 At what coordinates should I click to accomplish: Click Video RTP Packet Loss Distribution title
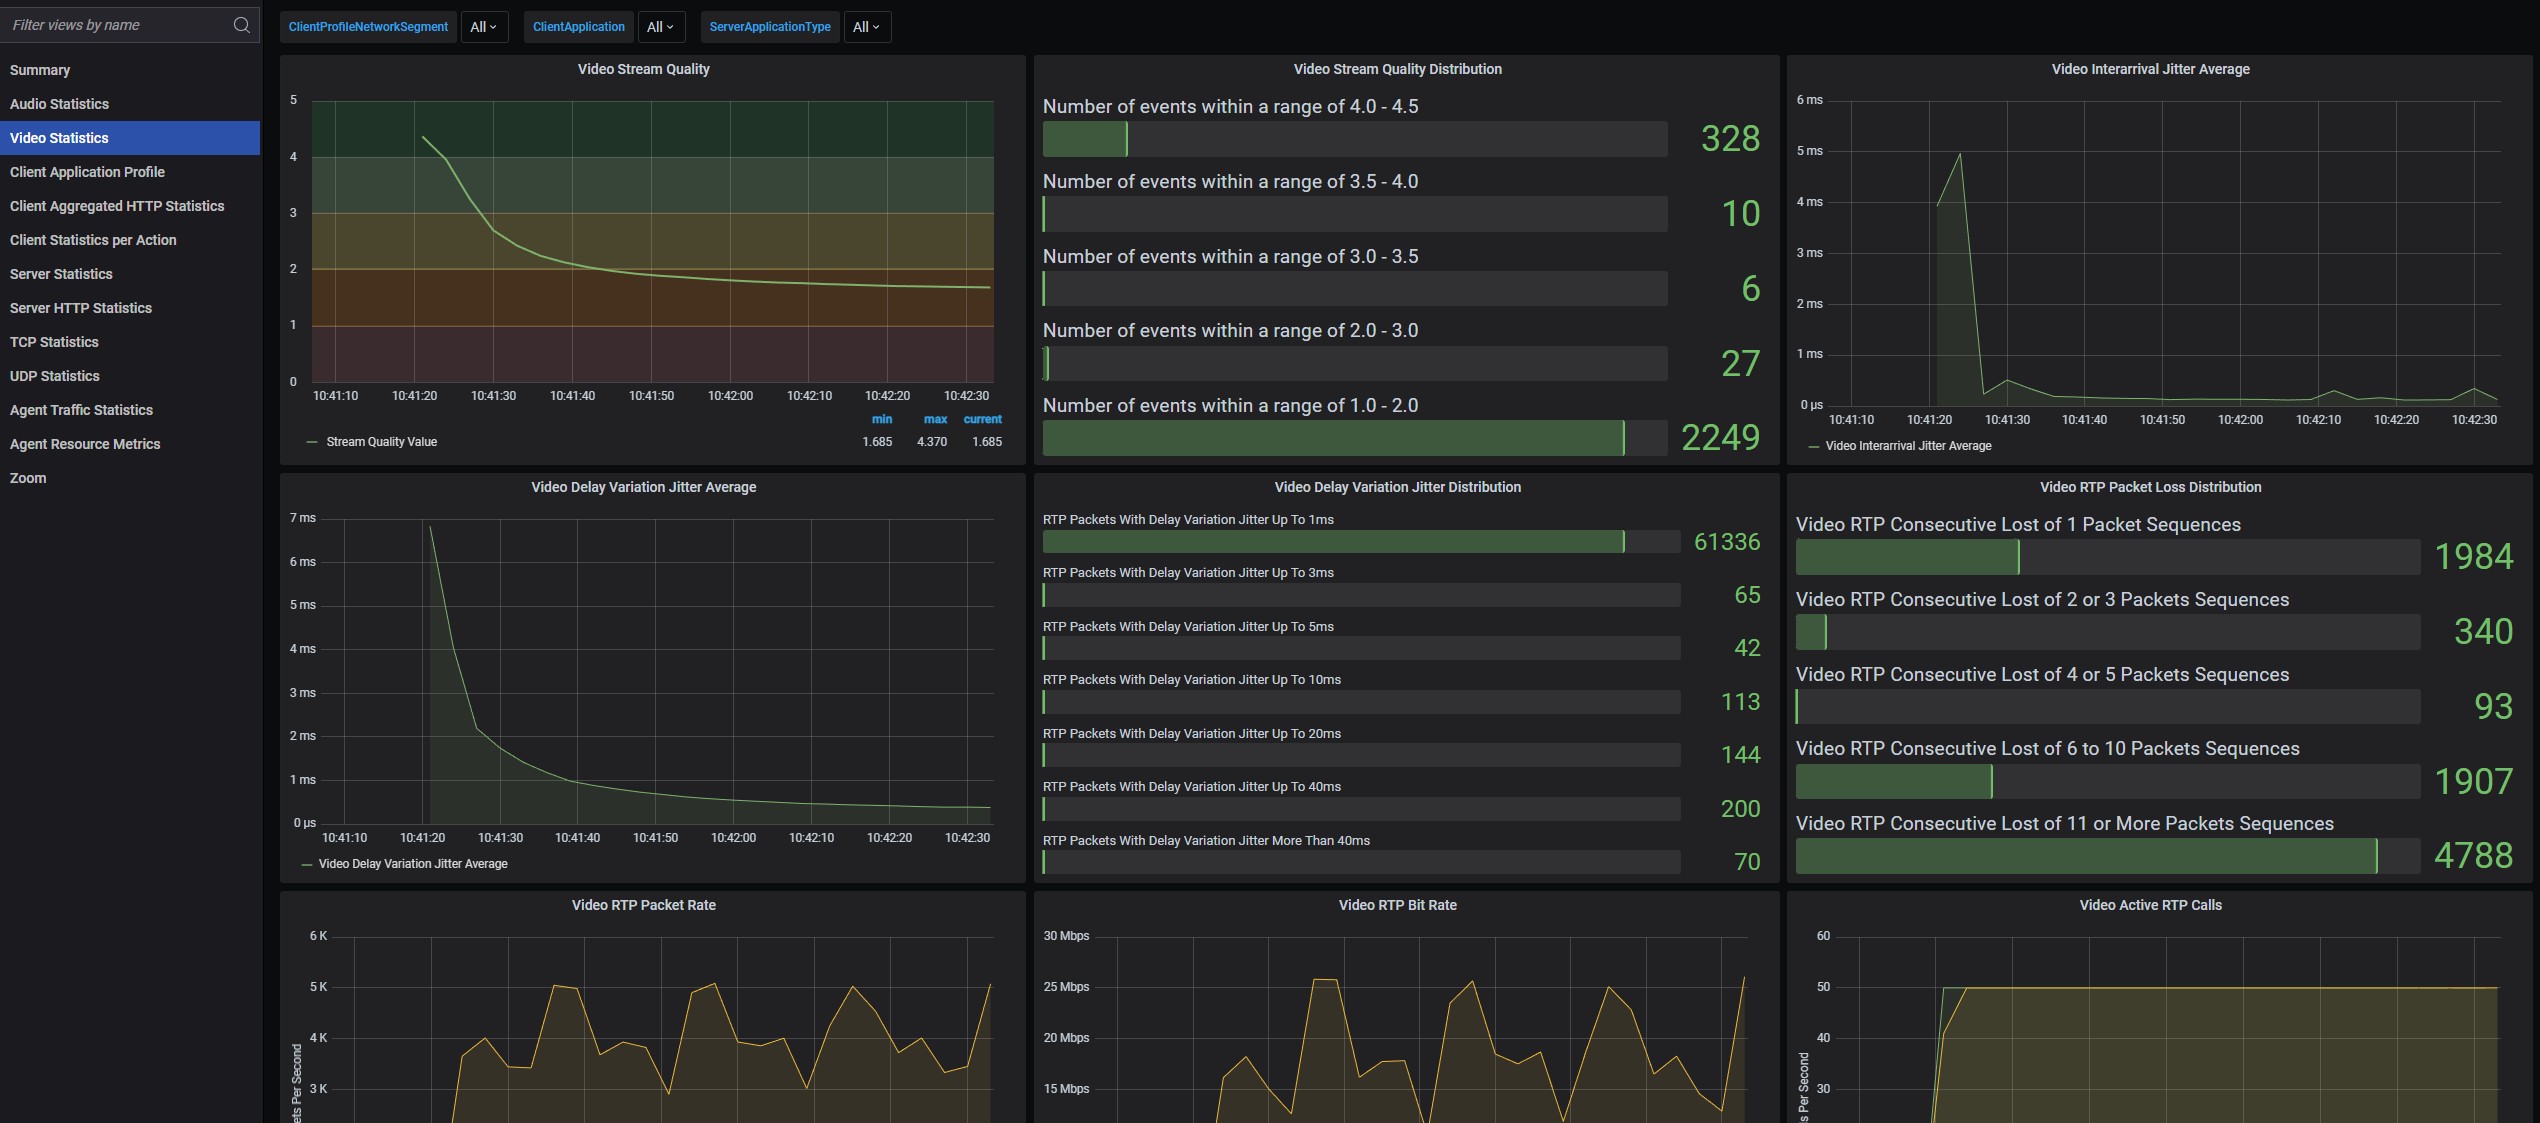pos(2150,487)
